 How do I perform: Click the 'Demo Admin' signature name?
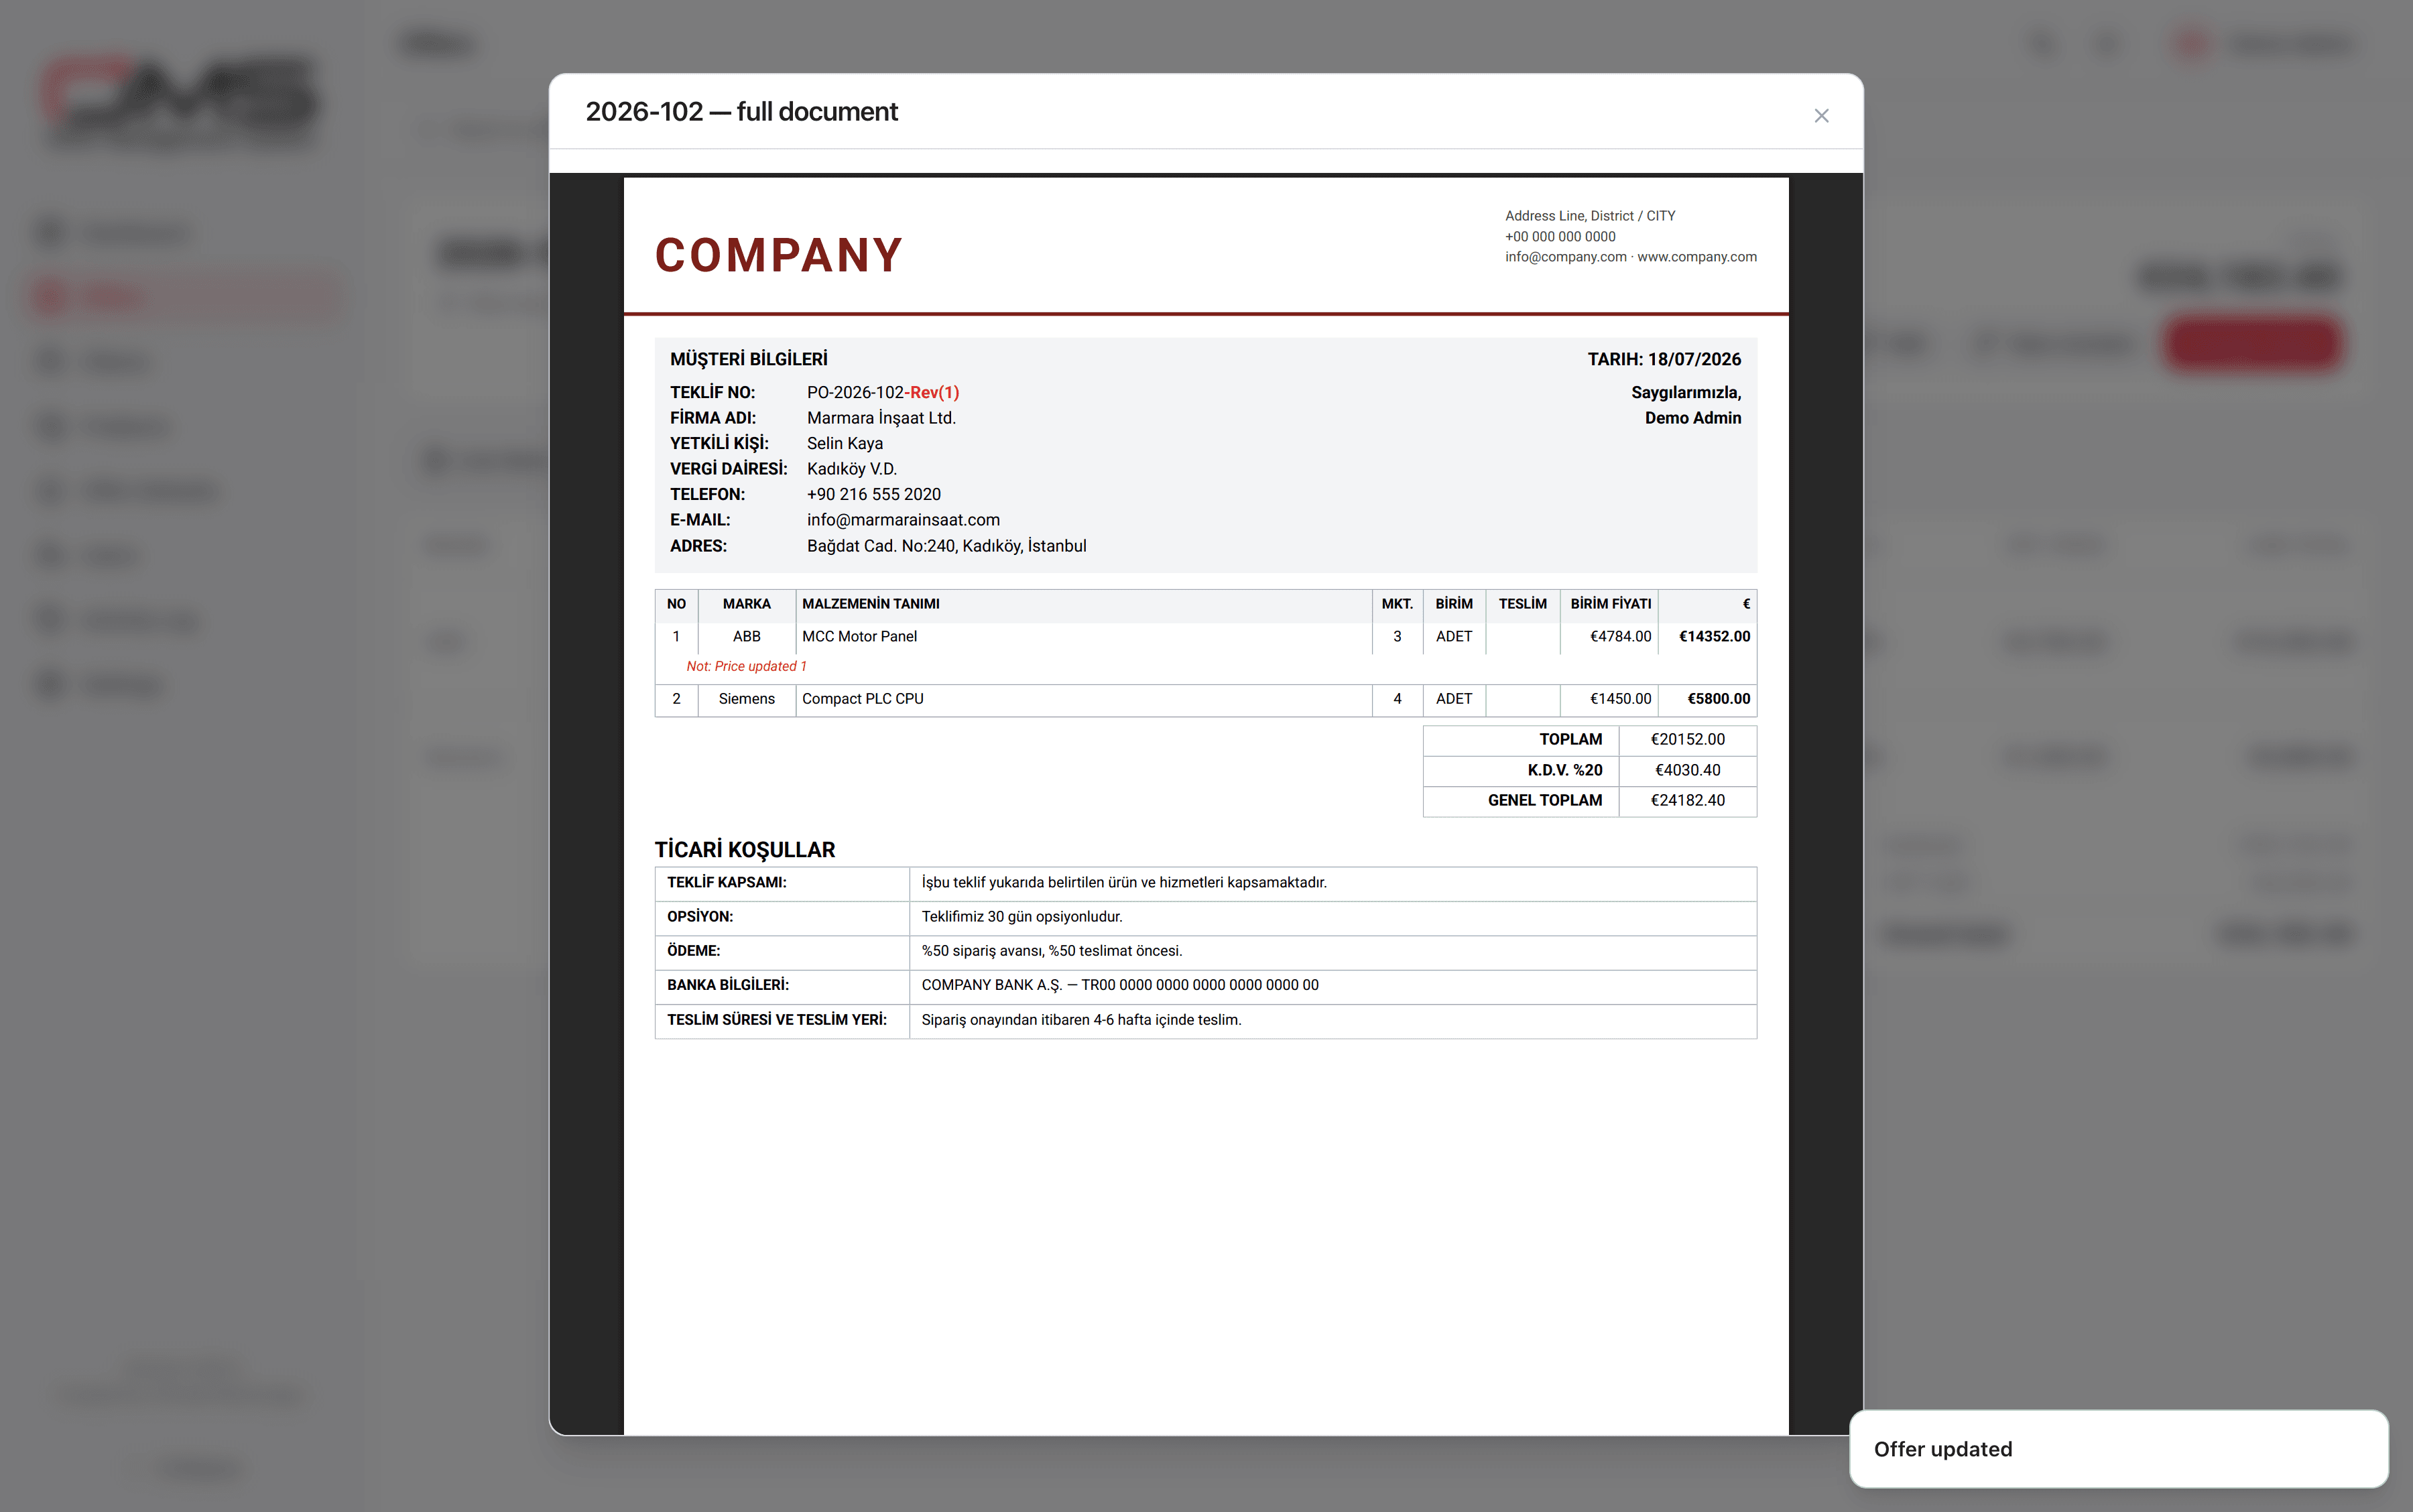point(1692,418)
